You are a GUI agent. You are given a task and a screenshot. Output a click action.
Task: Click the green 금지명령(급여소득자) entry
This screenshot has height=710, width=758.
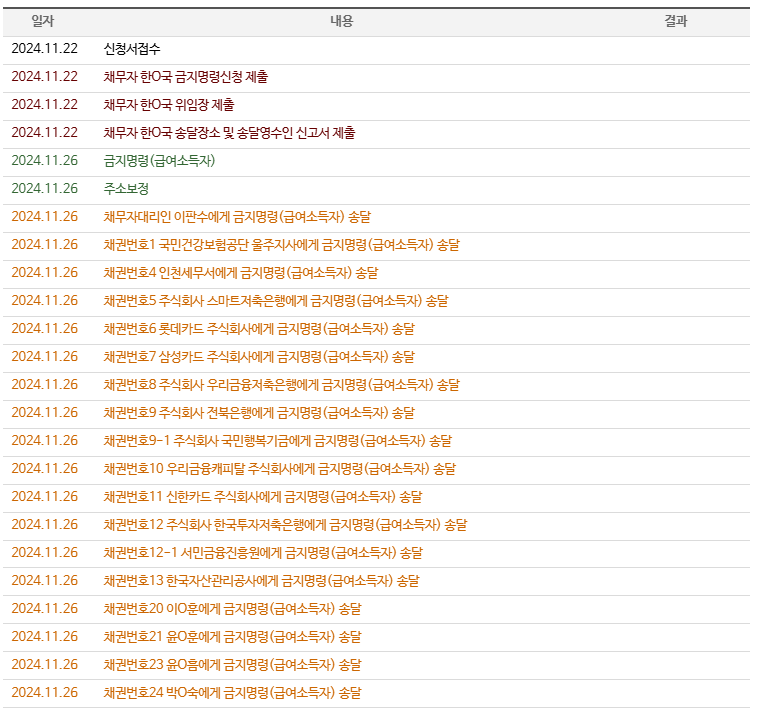pyautogui.click(x=159, y=161)
